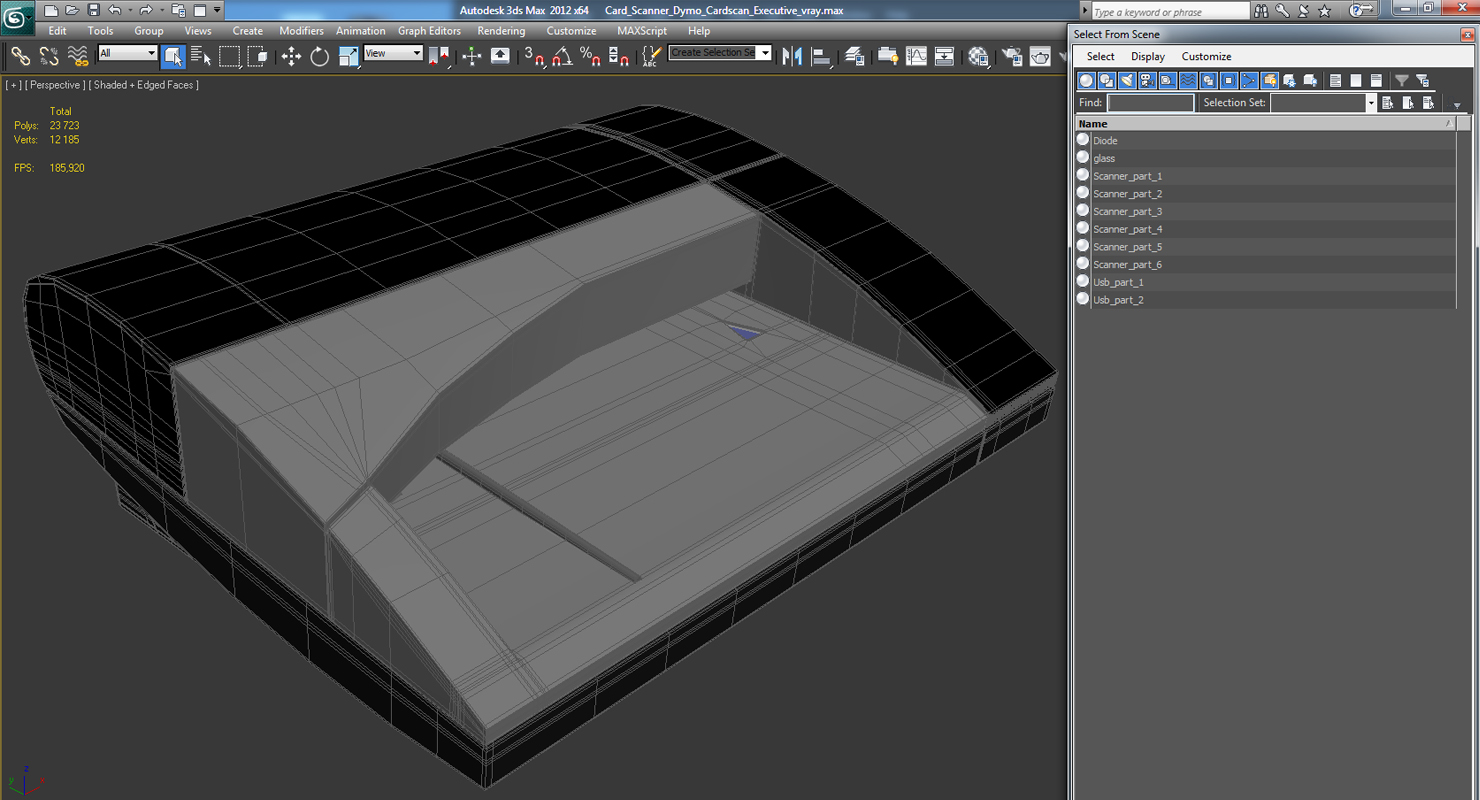Image resolution: width=1480 pixels, height=800 pixels.
Task: Click the Render teapot icon
Action: pyautogui.click(x=1040, y=56)
